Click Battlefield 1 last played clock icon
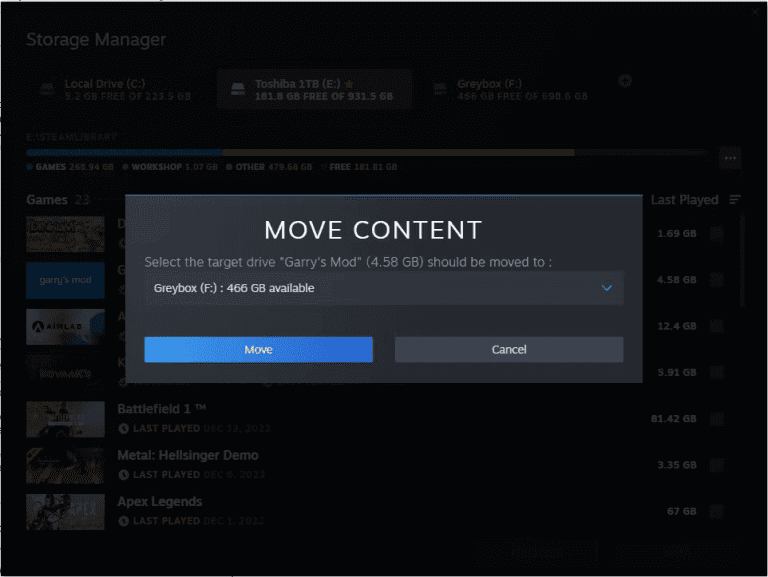768x577 pixels. pos(123,429)
